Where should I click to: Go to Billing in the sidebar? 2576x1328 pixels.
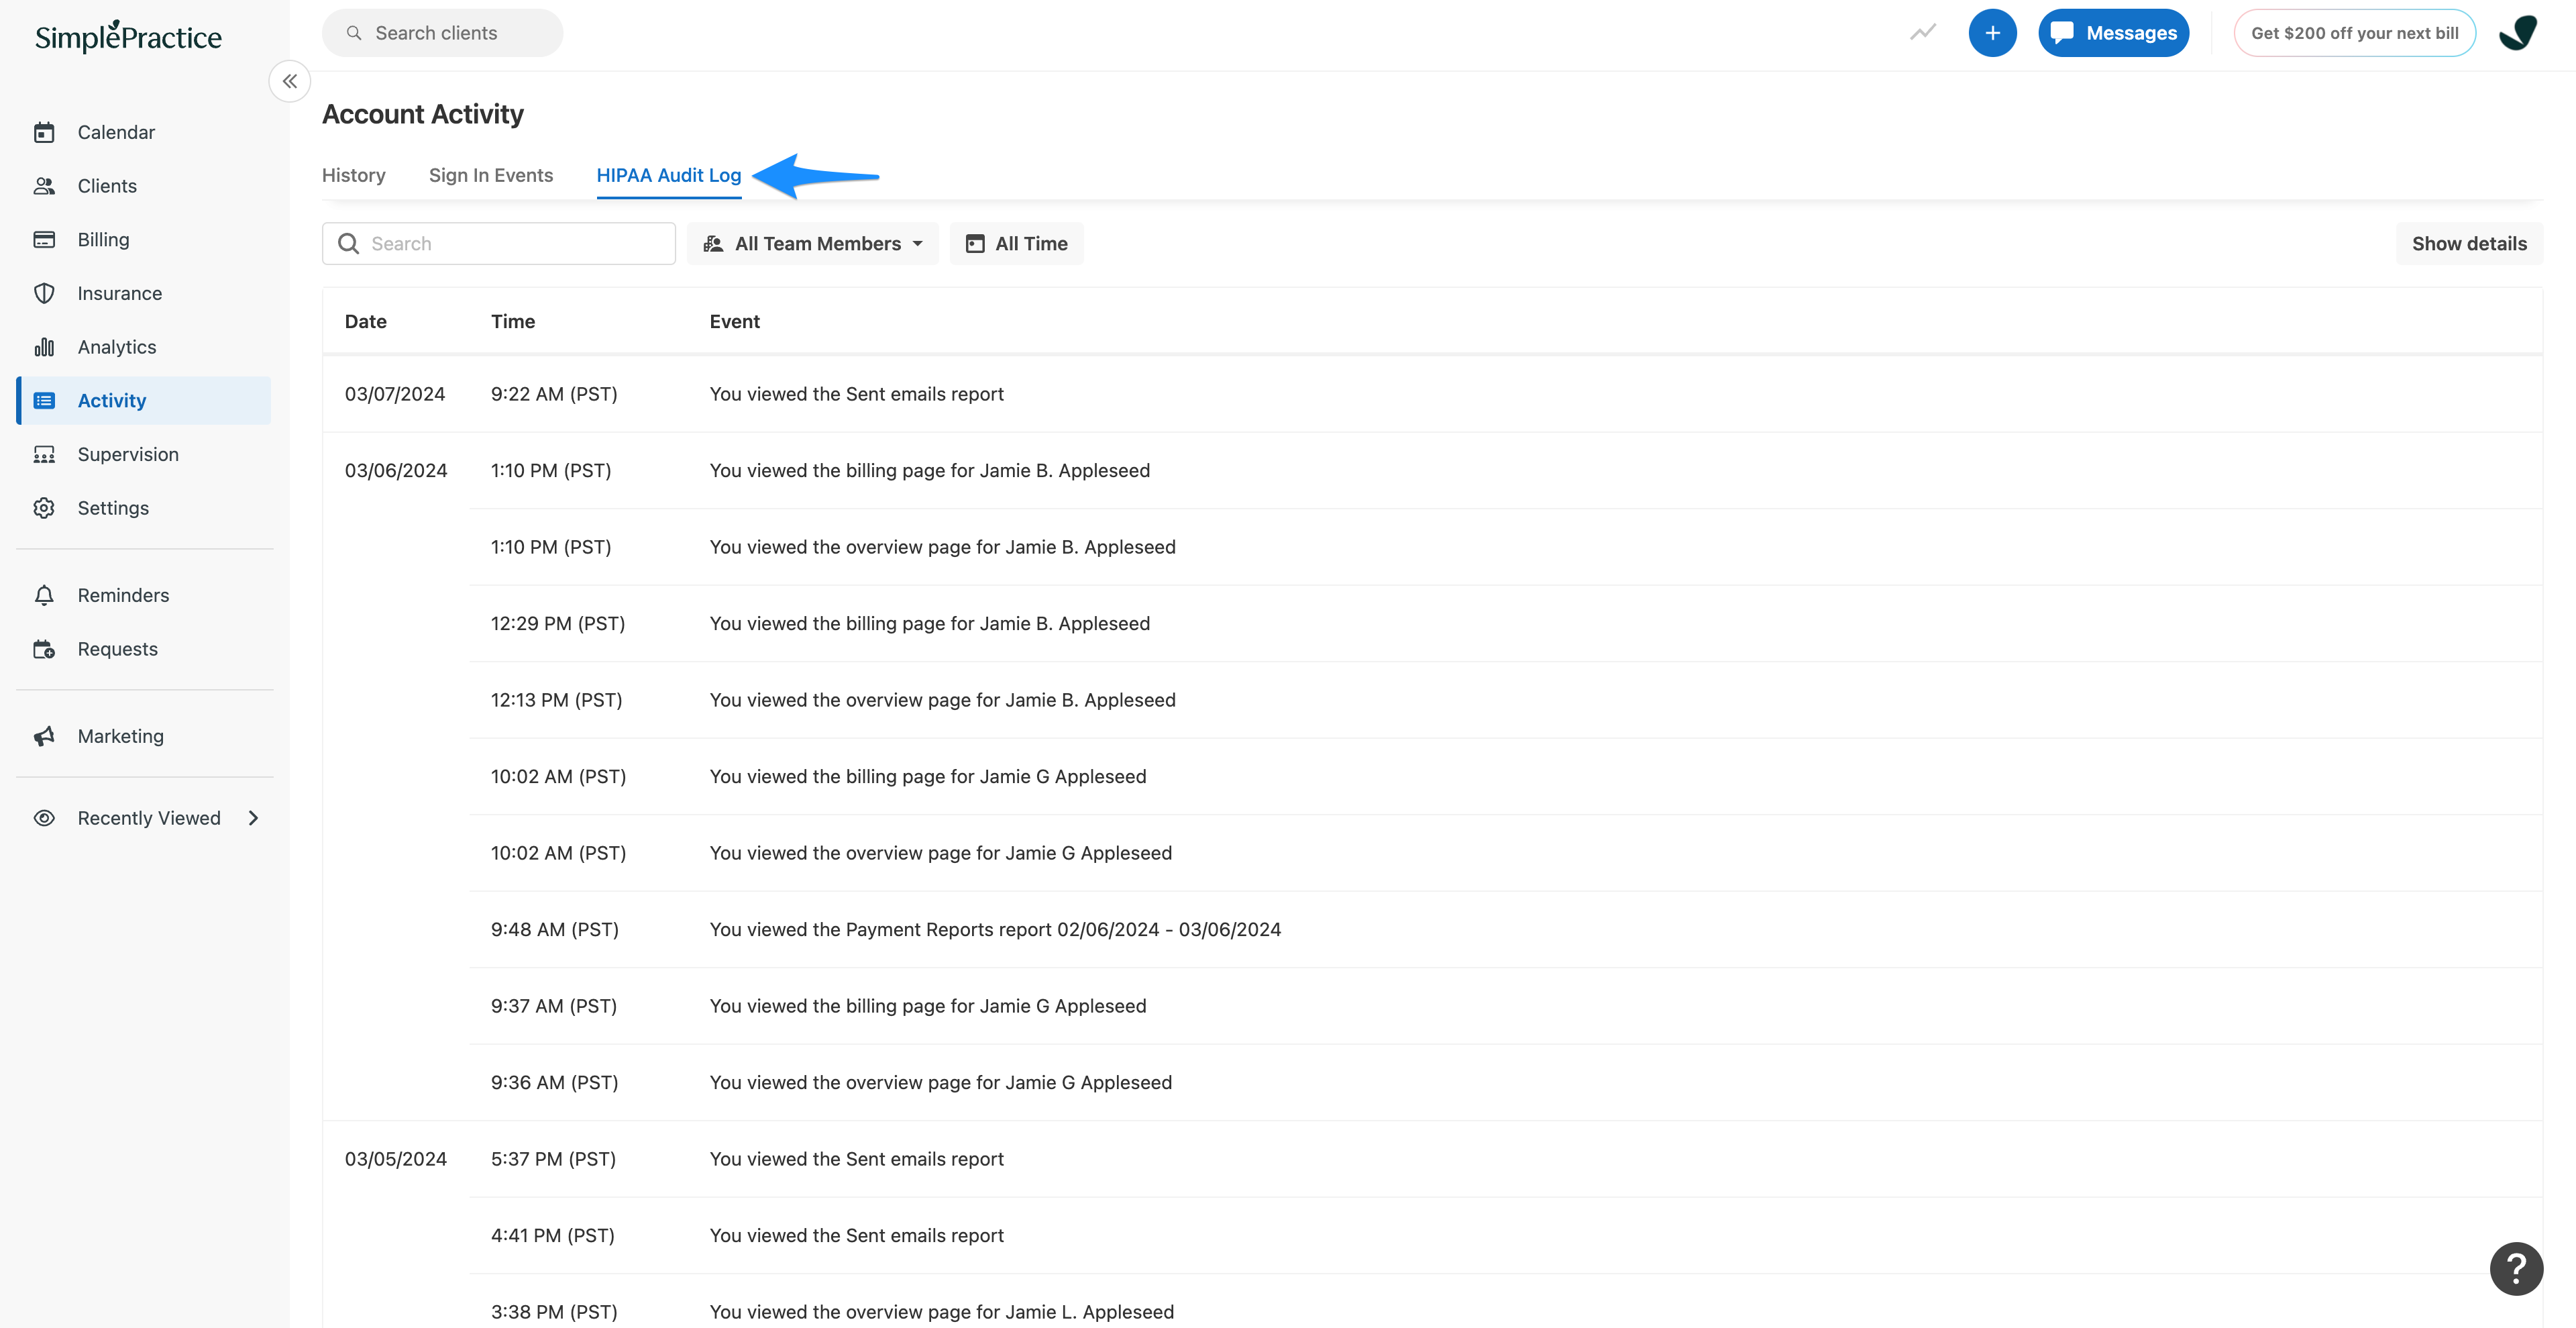pyautogui.click(x=144, y=239)
